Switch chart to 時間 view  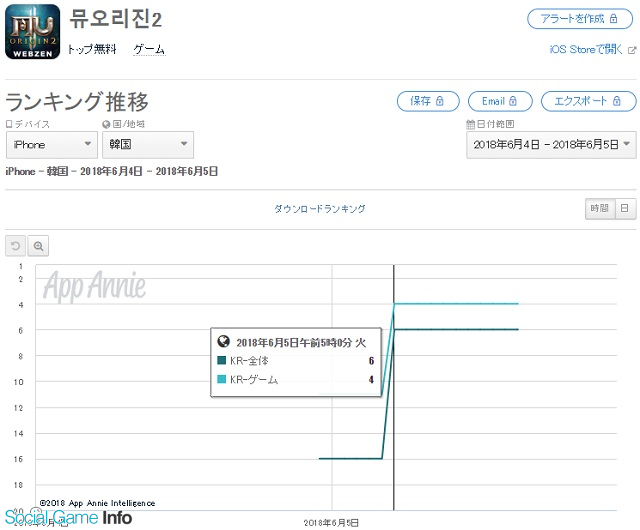pyautogui.click(x=600, y=208)
